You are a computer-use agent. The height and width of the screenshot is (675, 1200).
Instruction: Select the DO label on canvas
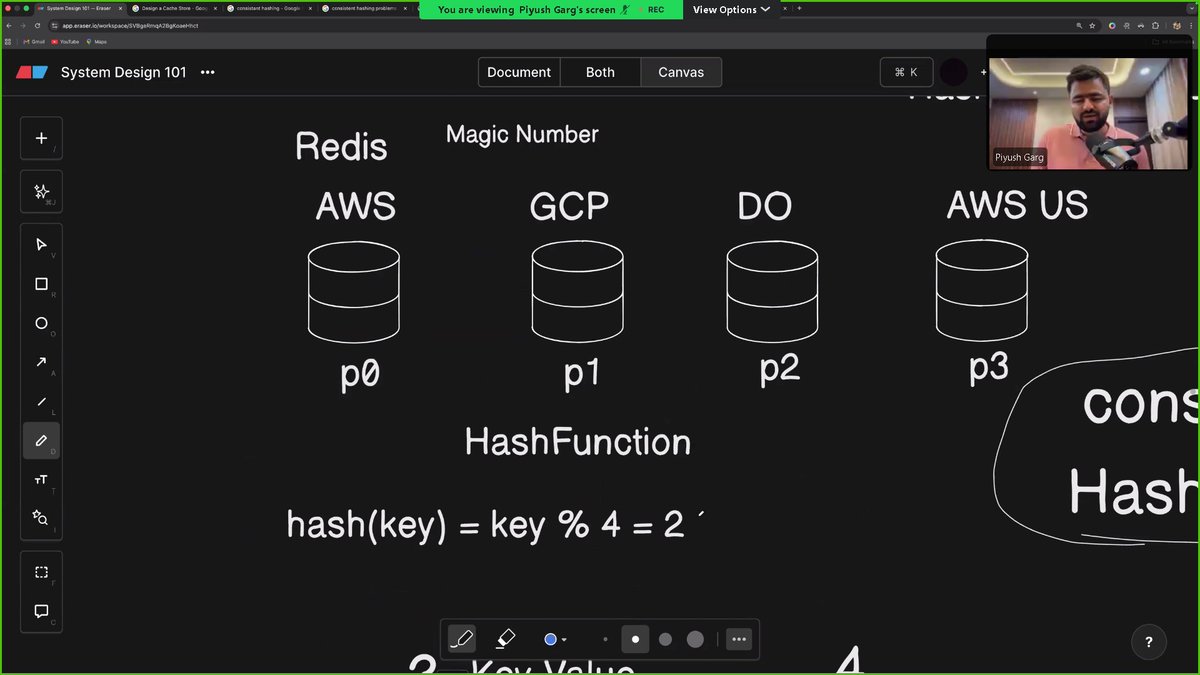pos(765,207)
